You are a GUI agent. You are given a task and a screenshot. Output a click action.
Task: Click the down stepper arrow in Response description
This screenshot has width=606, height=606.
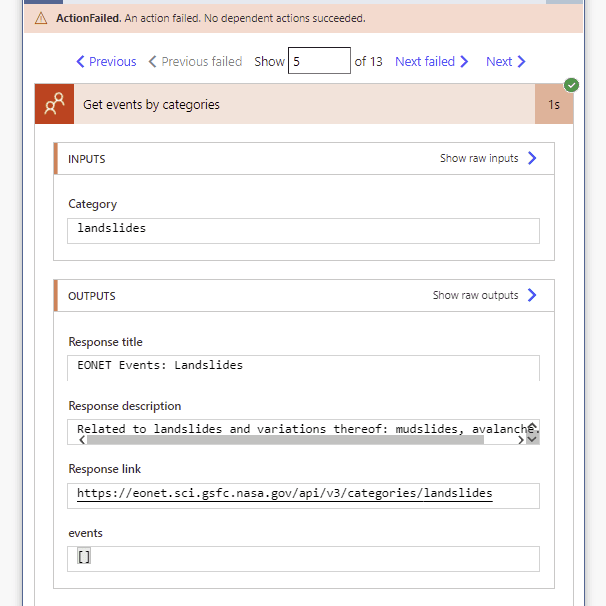[533, 439]
